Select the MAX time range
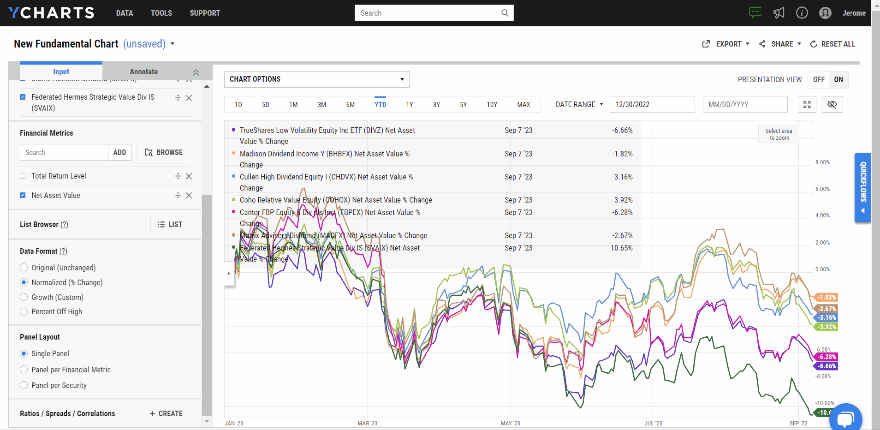The image size is (880, 430). 524,104
